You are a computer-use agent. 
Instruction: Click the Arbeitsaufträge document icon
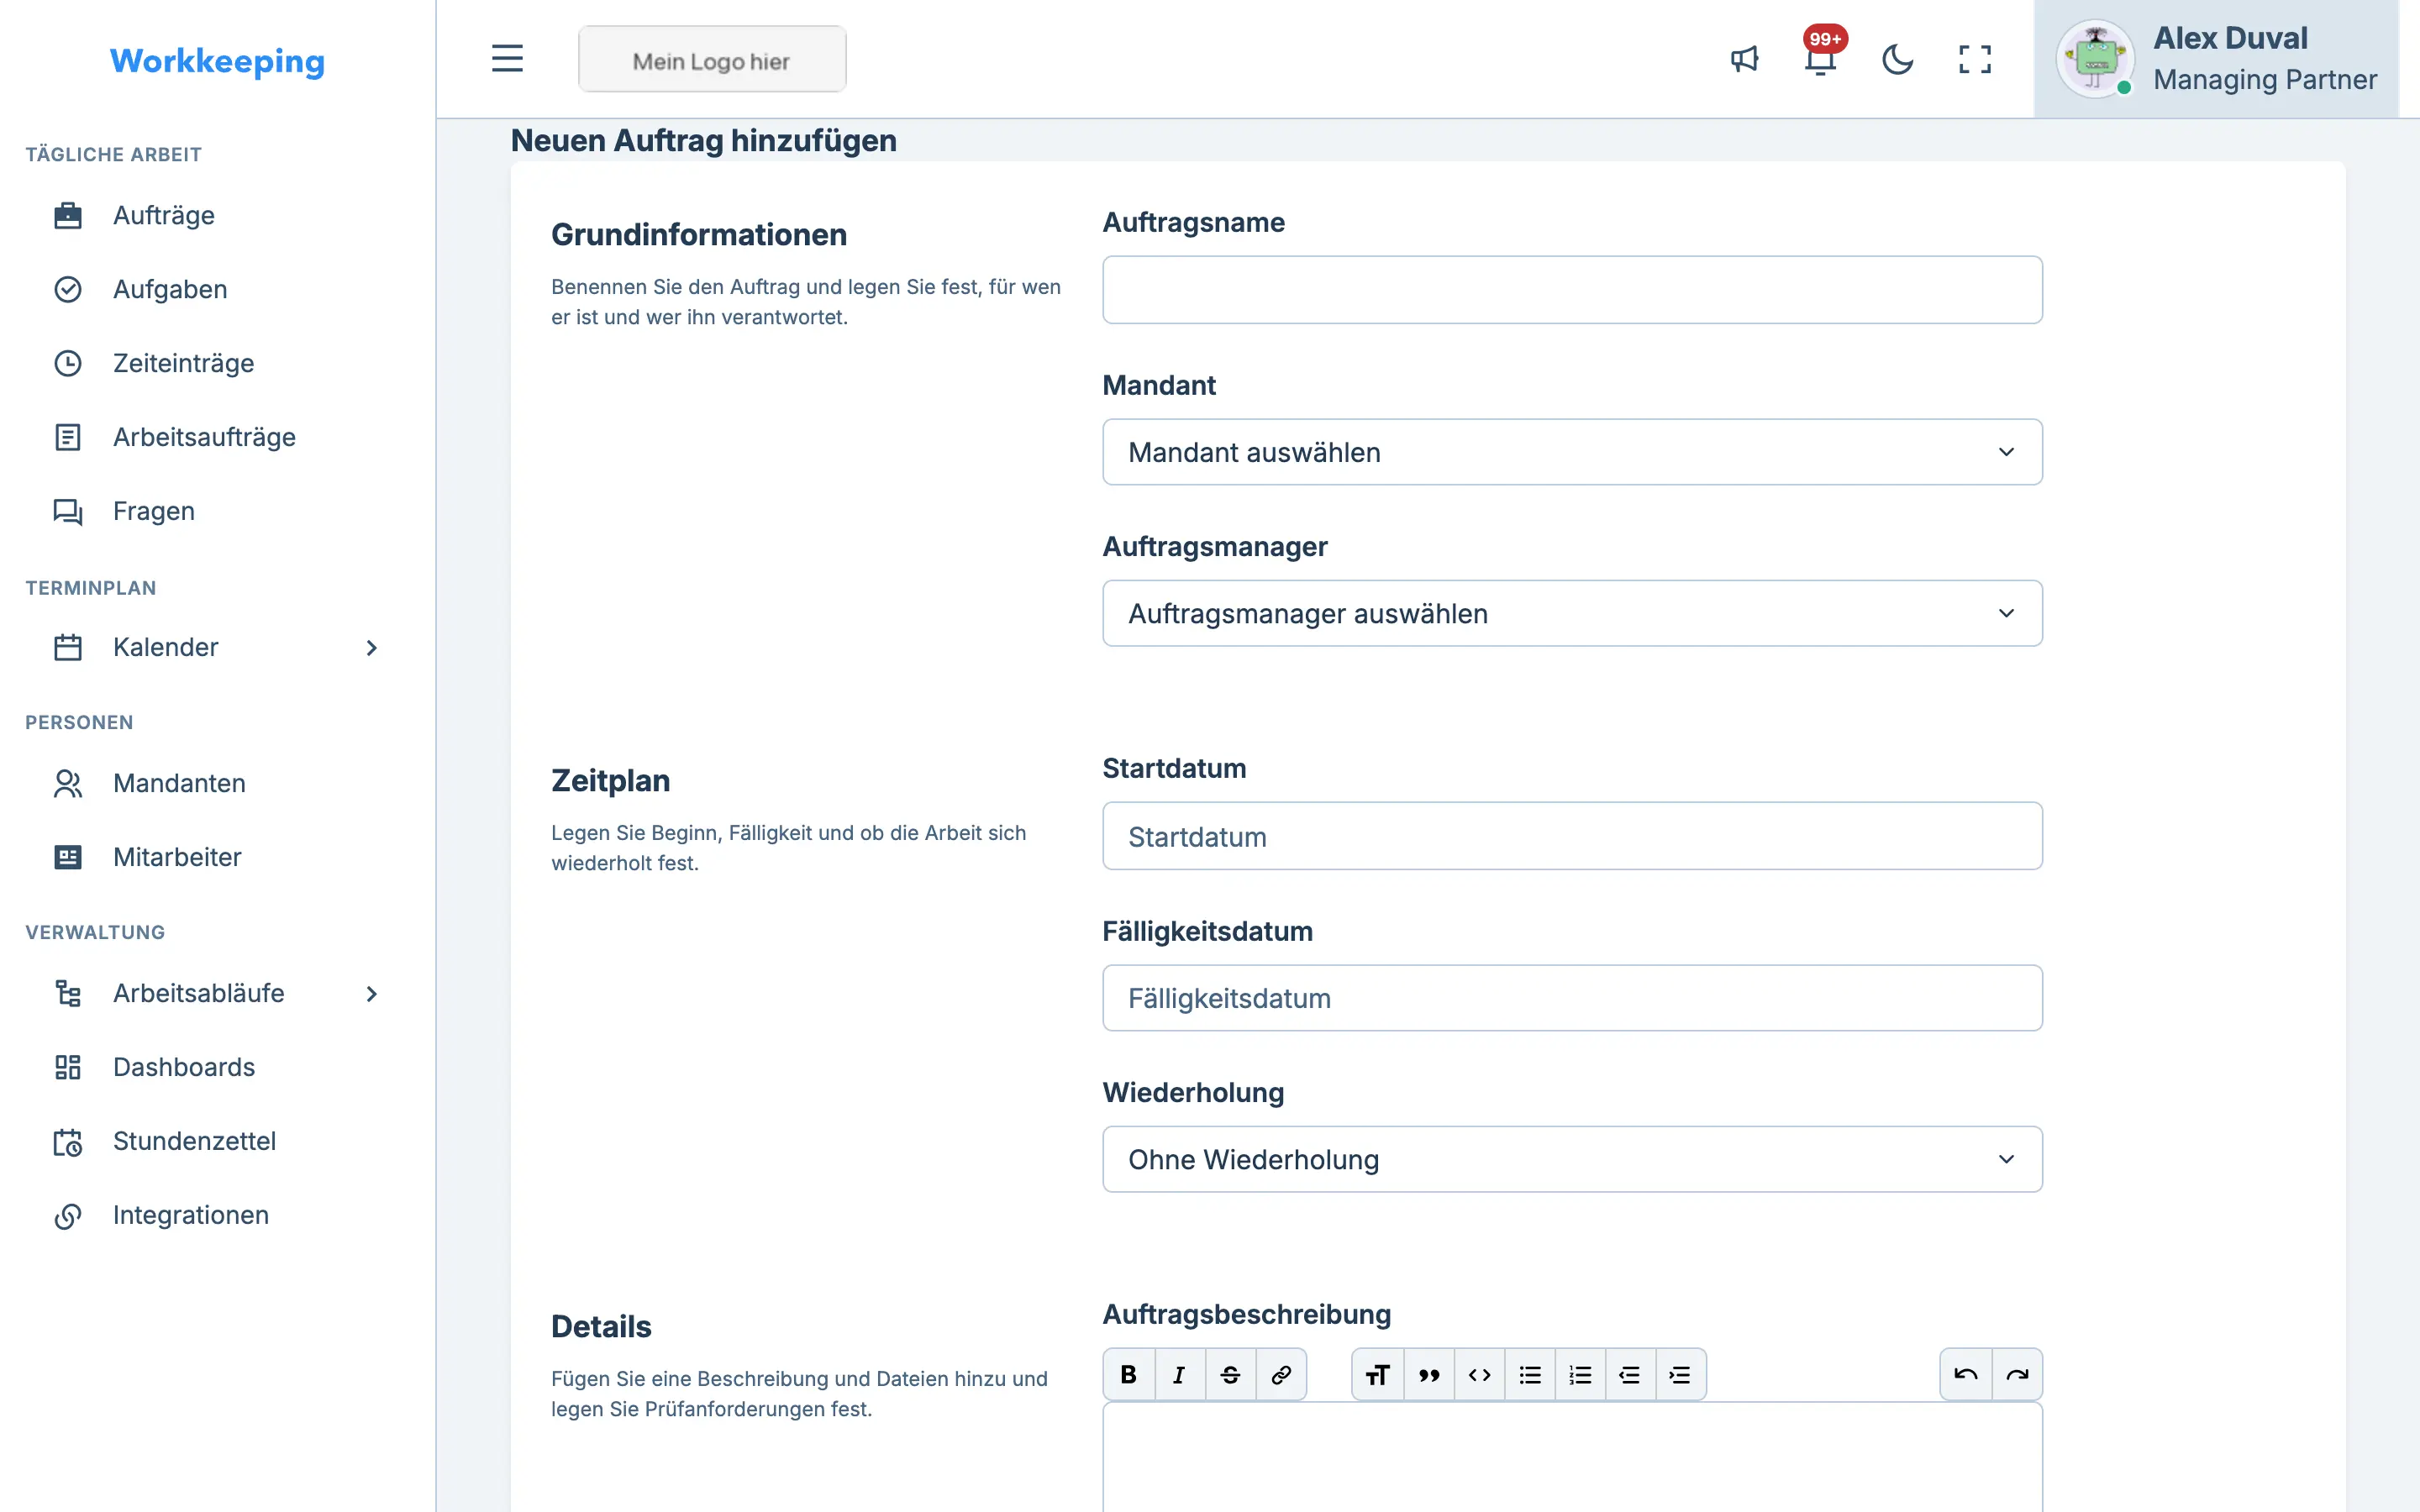(68, 437)
